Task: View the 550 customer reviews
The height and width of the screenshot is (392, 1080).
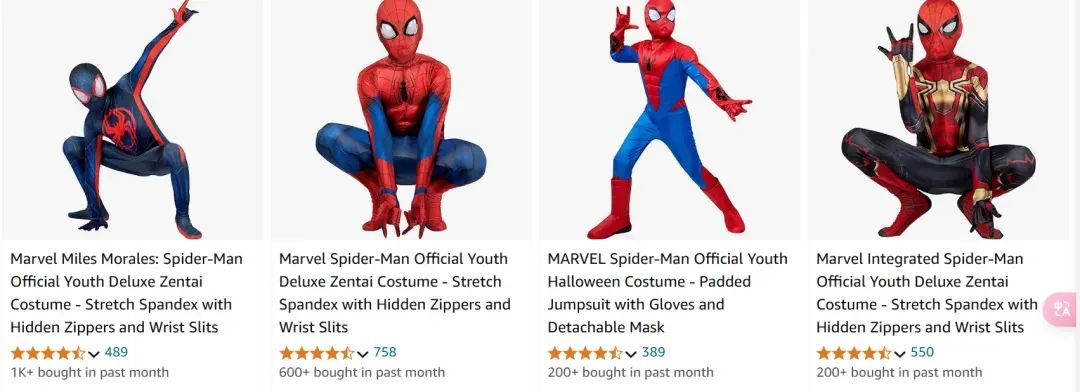Action: pyautogui.click(x=922, y=352)
